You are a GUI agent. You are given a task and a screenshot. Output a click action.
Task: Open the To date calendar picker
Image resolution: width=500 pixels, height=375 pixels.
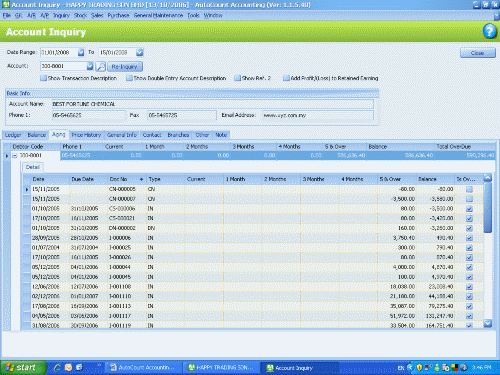click(140, 52)
